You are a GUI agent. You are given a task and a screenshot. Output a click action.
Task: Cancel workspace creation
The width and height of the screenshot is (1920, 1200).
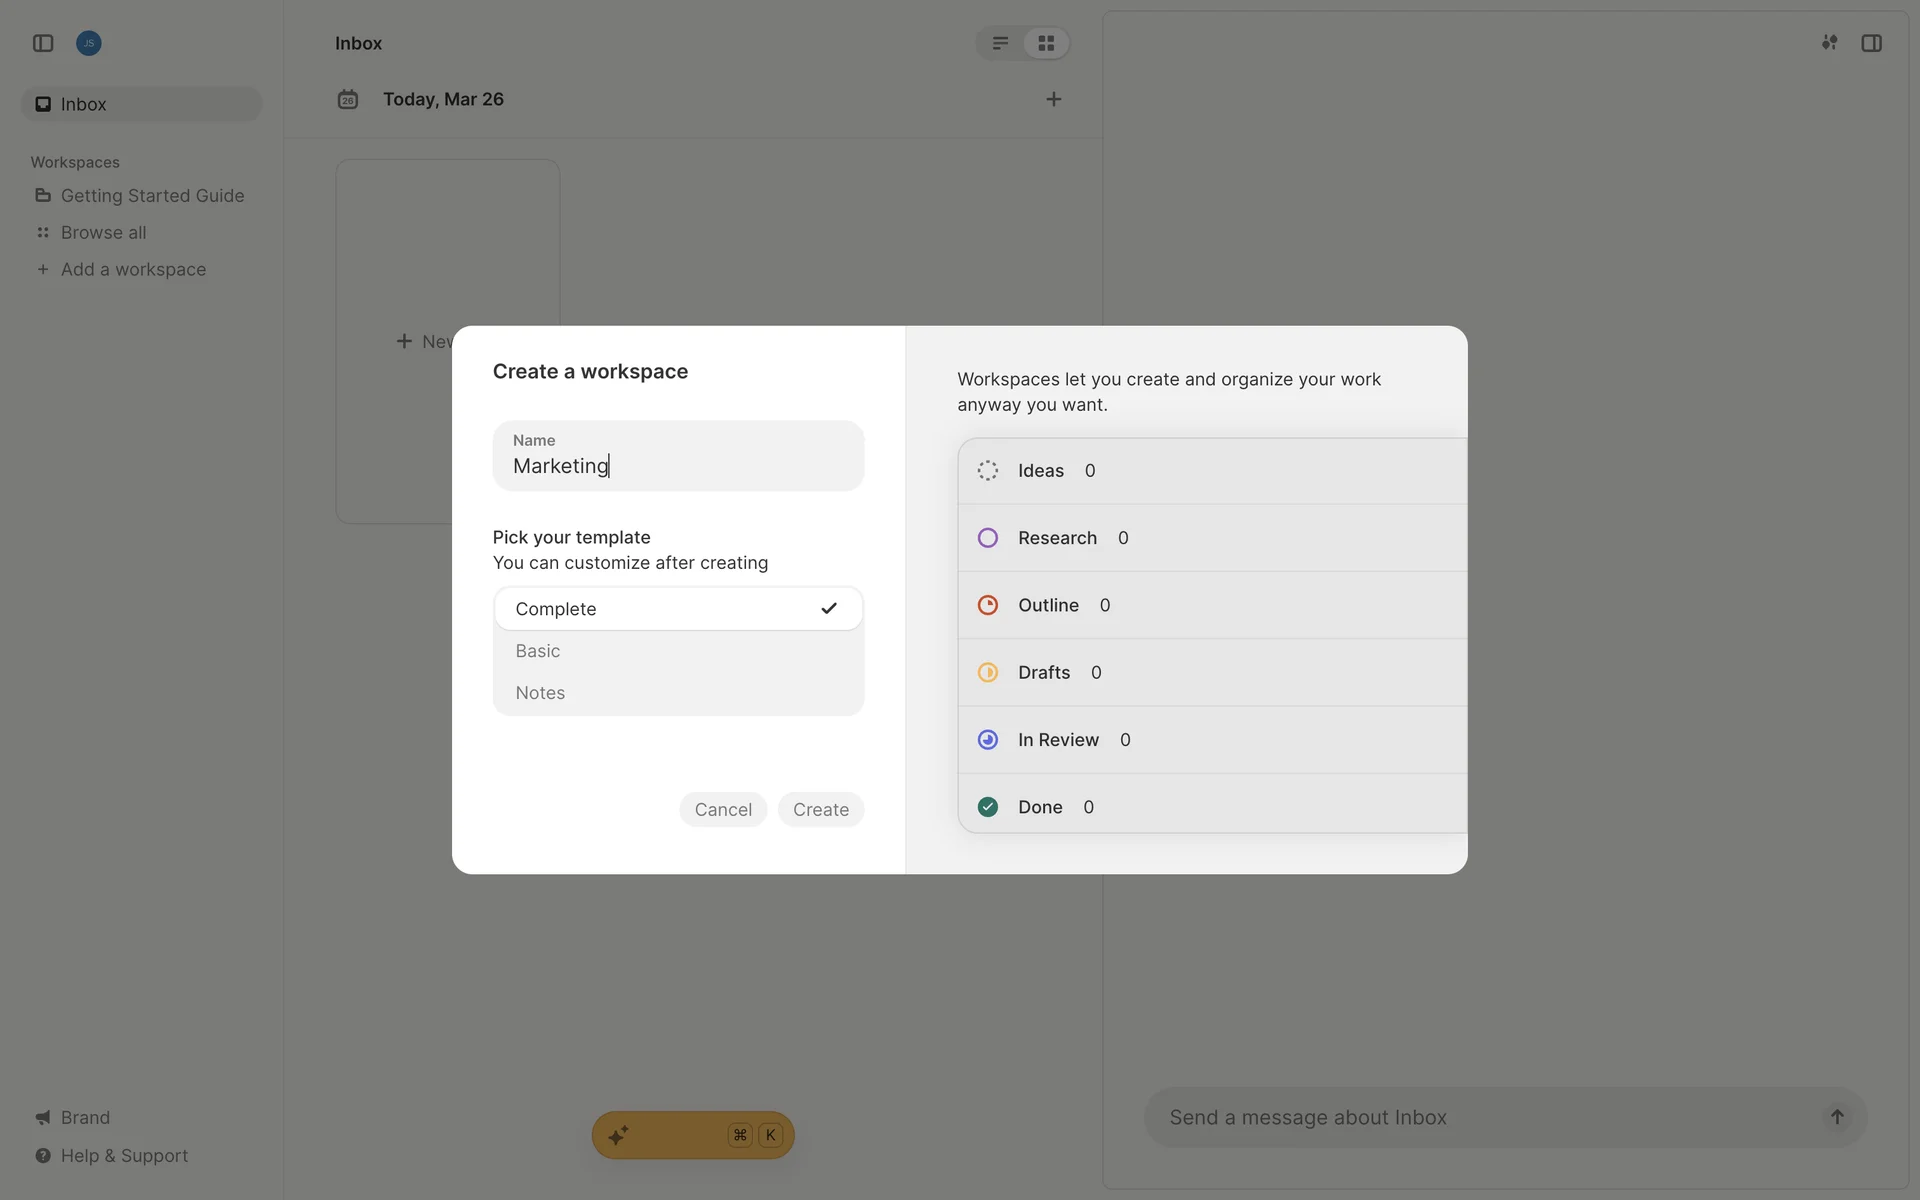[x=722, y=810]
